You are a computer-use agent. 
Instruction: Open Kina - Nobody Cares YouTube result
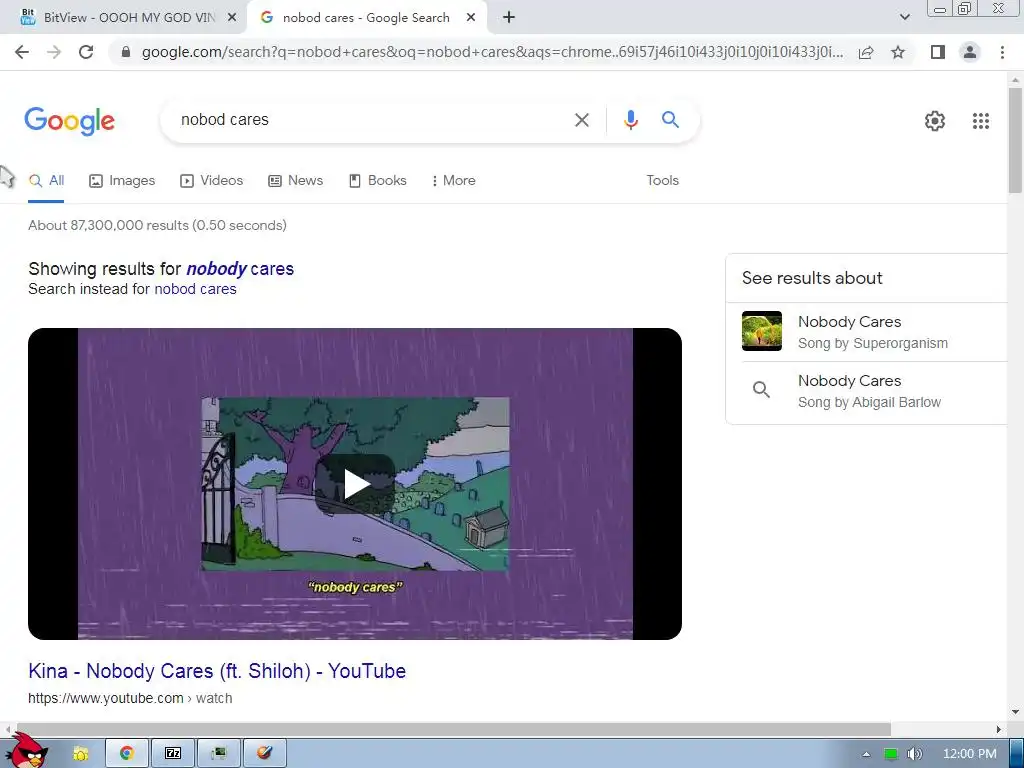[x=217, y=671]
